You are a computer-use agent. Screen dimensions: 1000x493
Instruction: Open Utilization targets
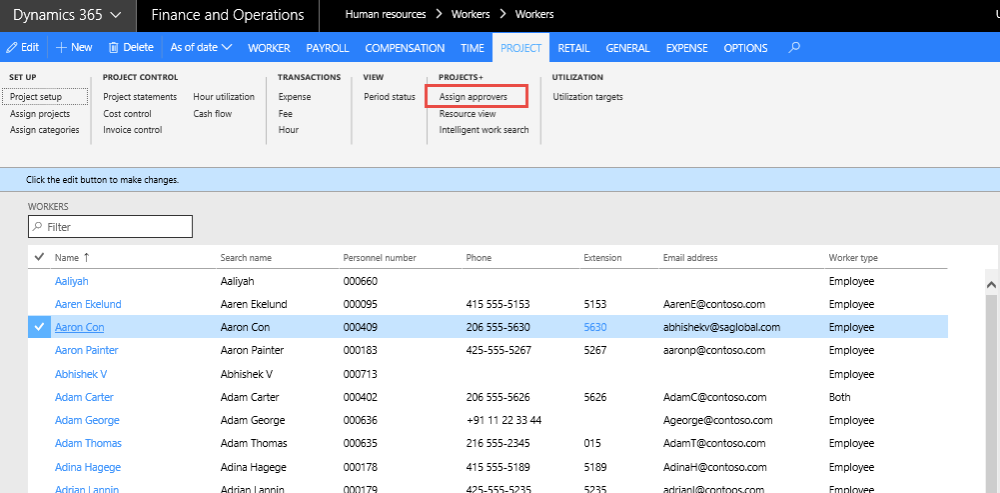tap(587, 97)
